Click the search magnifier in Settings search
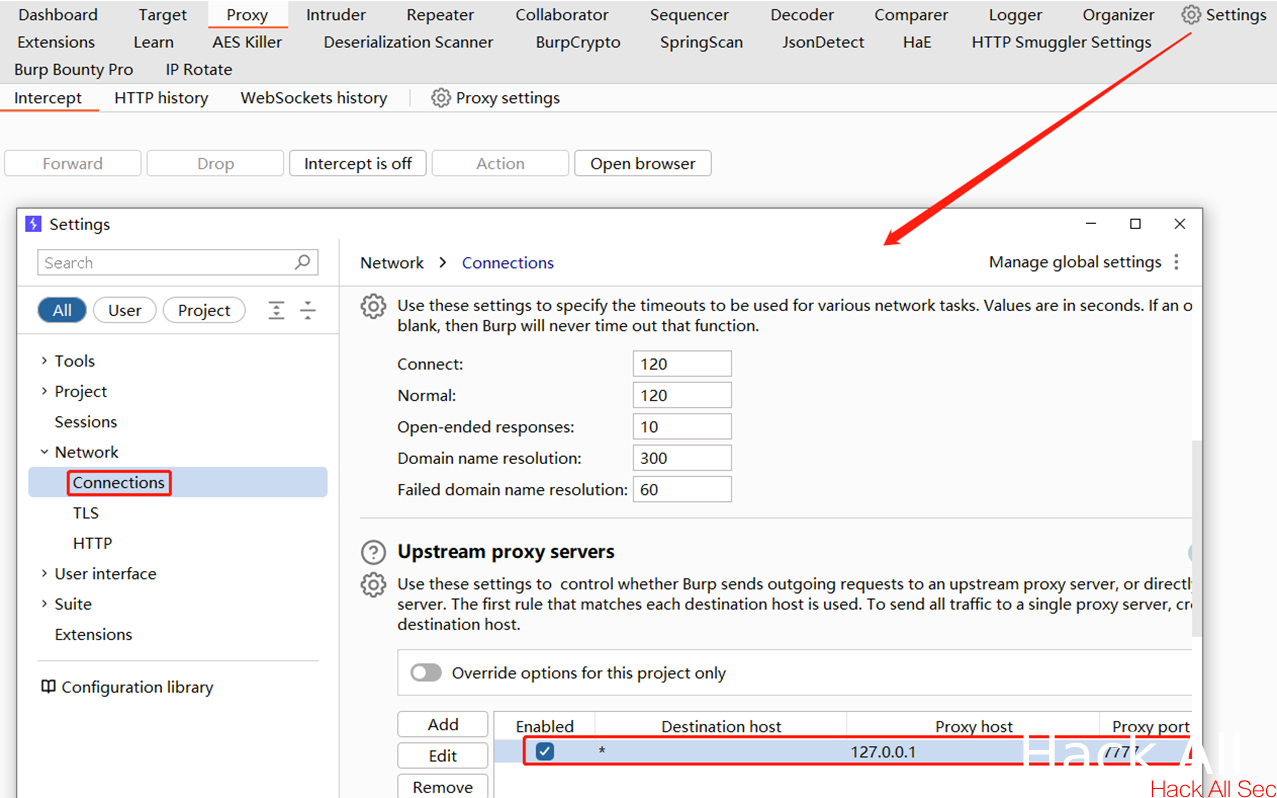1277x798 pixels. (303, 262)
